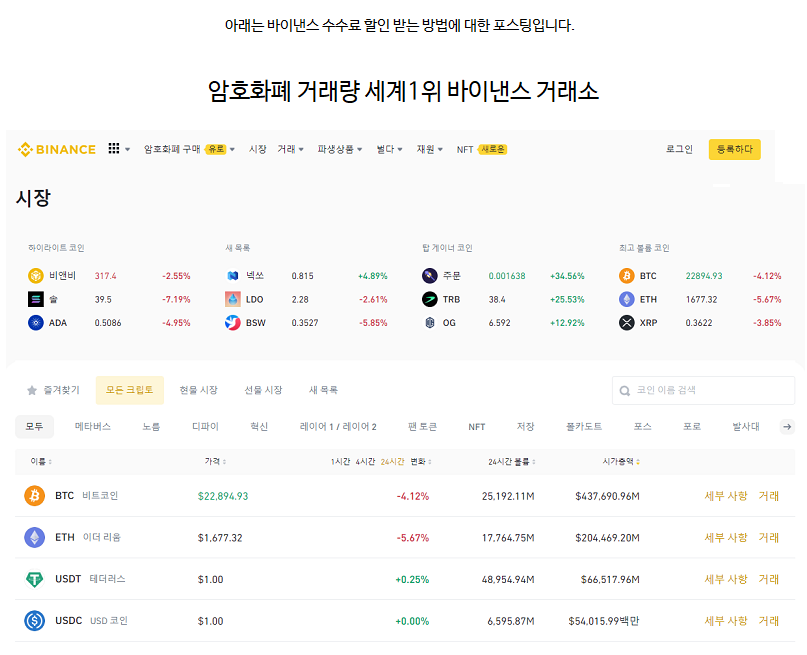Select the 레이어 1 / 레이어 2 filter
This screenshot has width=807, height=655.
coord(338,427)
